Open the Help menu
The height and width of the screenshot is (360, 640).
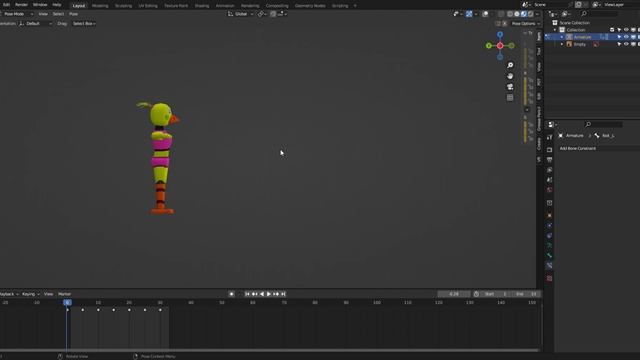point(57,5)
